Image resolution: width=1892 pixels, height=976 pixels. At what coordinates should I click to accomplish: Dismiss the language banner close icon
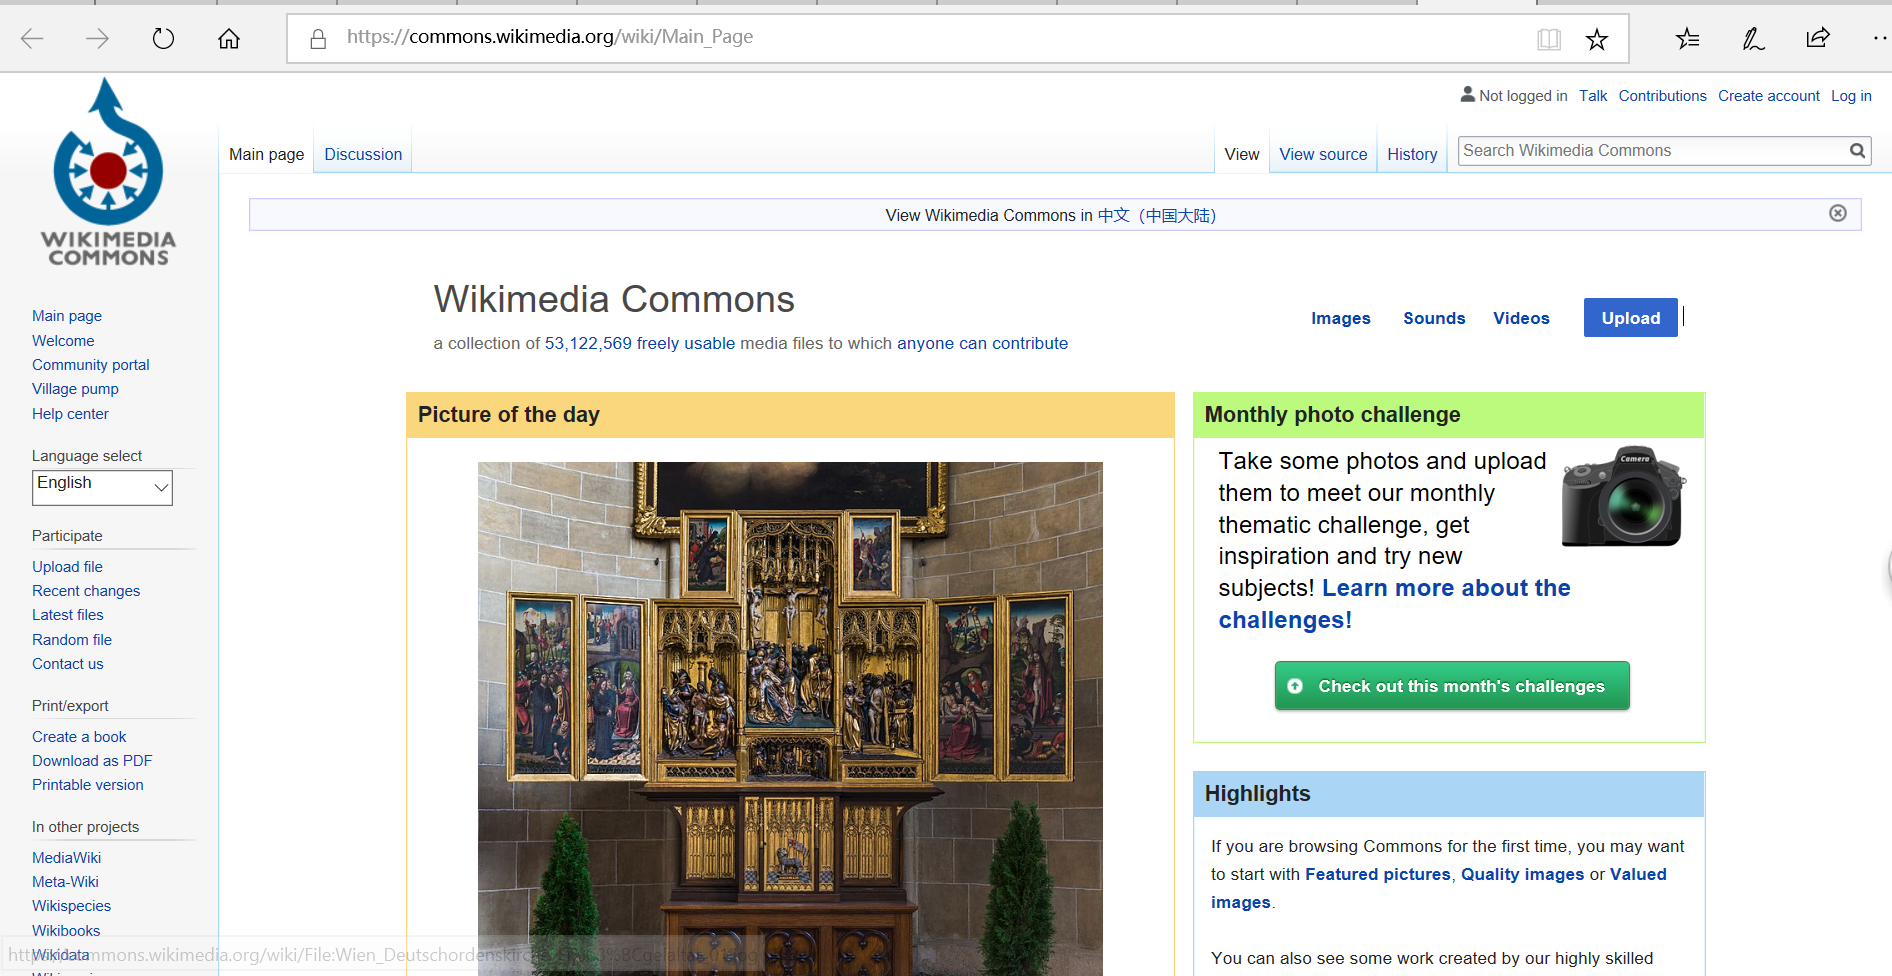pyautogui.click(x=1838, y=213)
